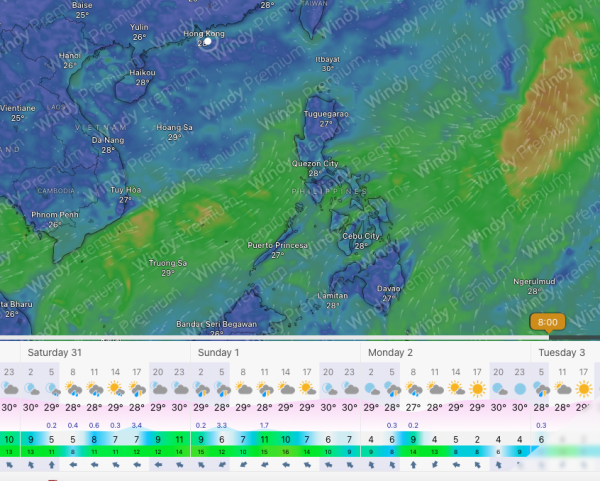The width and height of the screenshot is (600, 481).
Task: Select the Monday 23:00 clear moon icon
Action: [x=521, y=387]
